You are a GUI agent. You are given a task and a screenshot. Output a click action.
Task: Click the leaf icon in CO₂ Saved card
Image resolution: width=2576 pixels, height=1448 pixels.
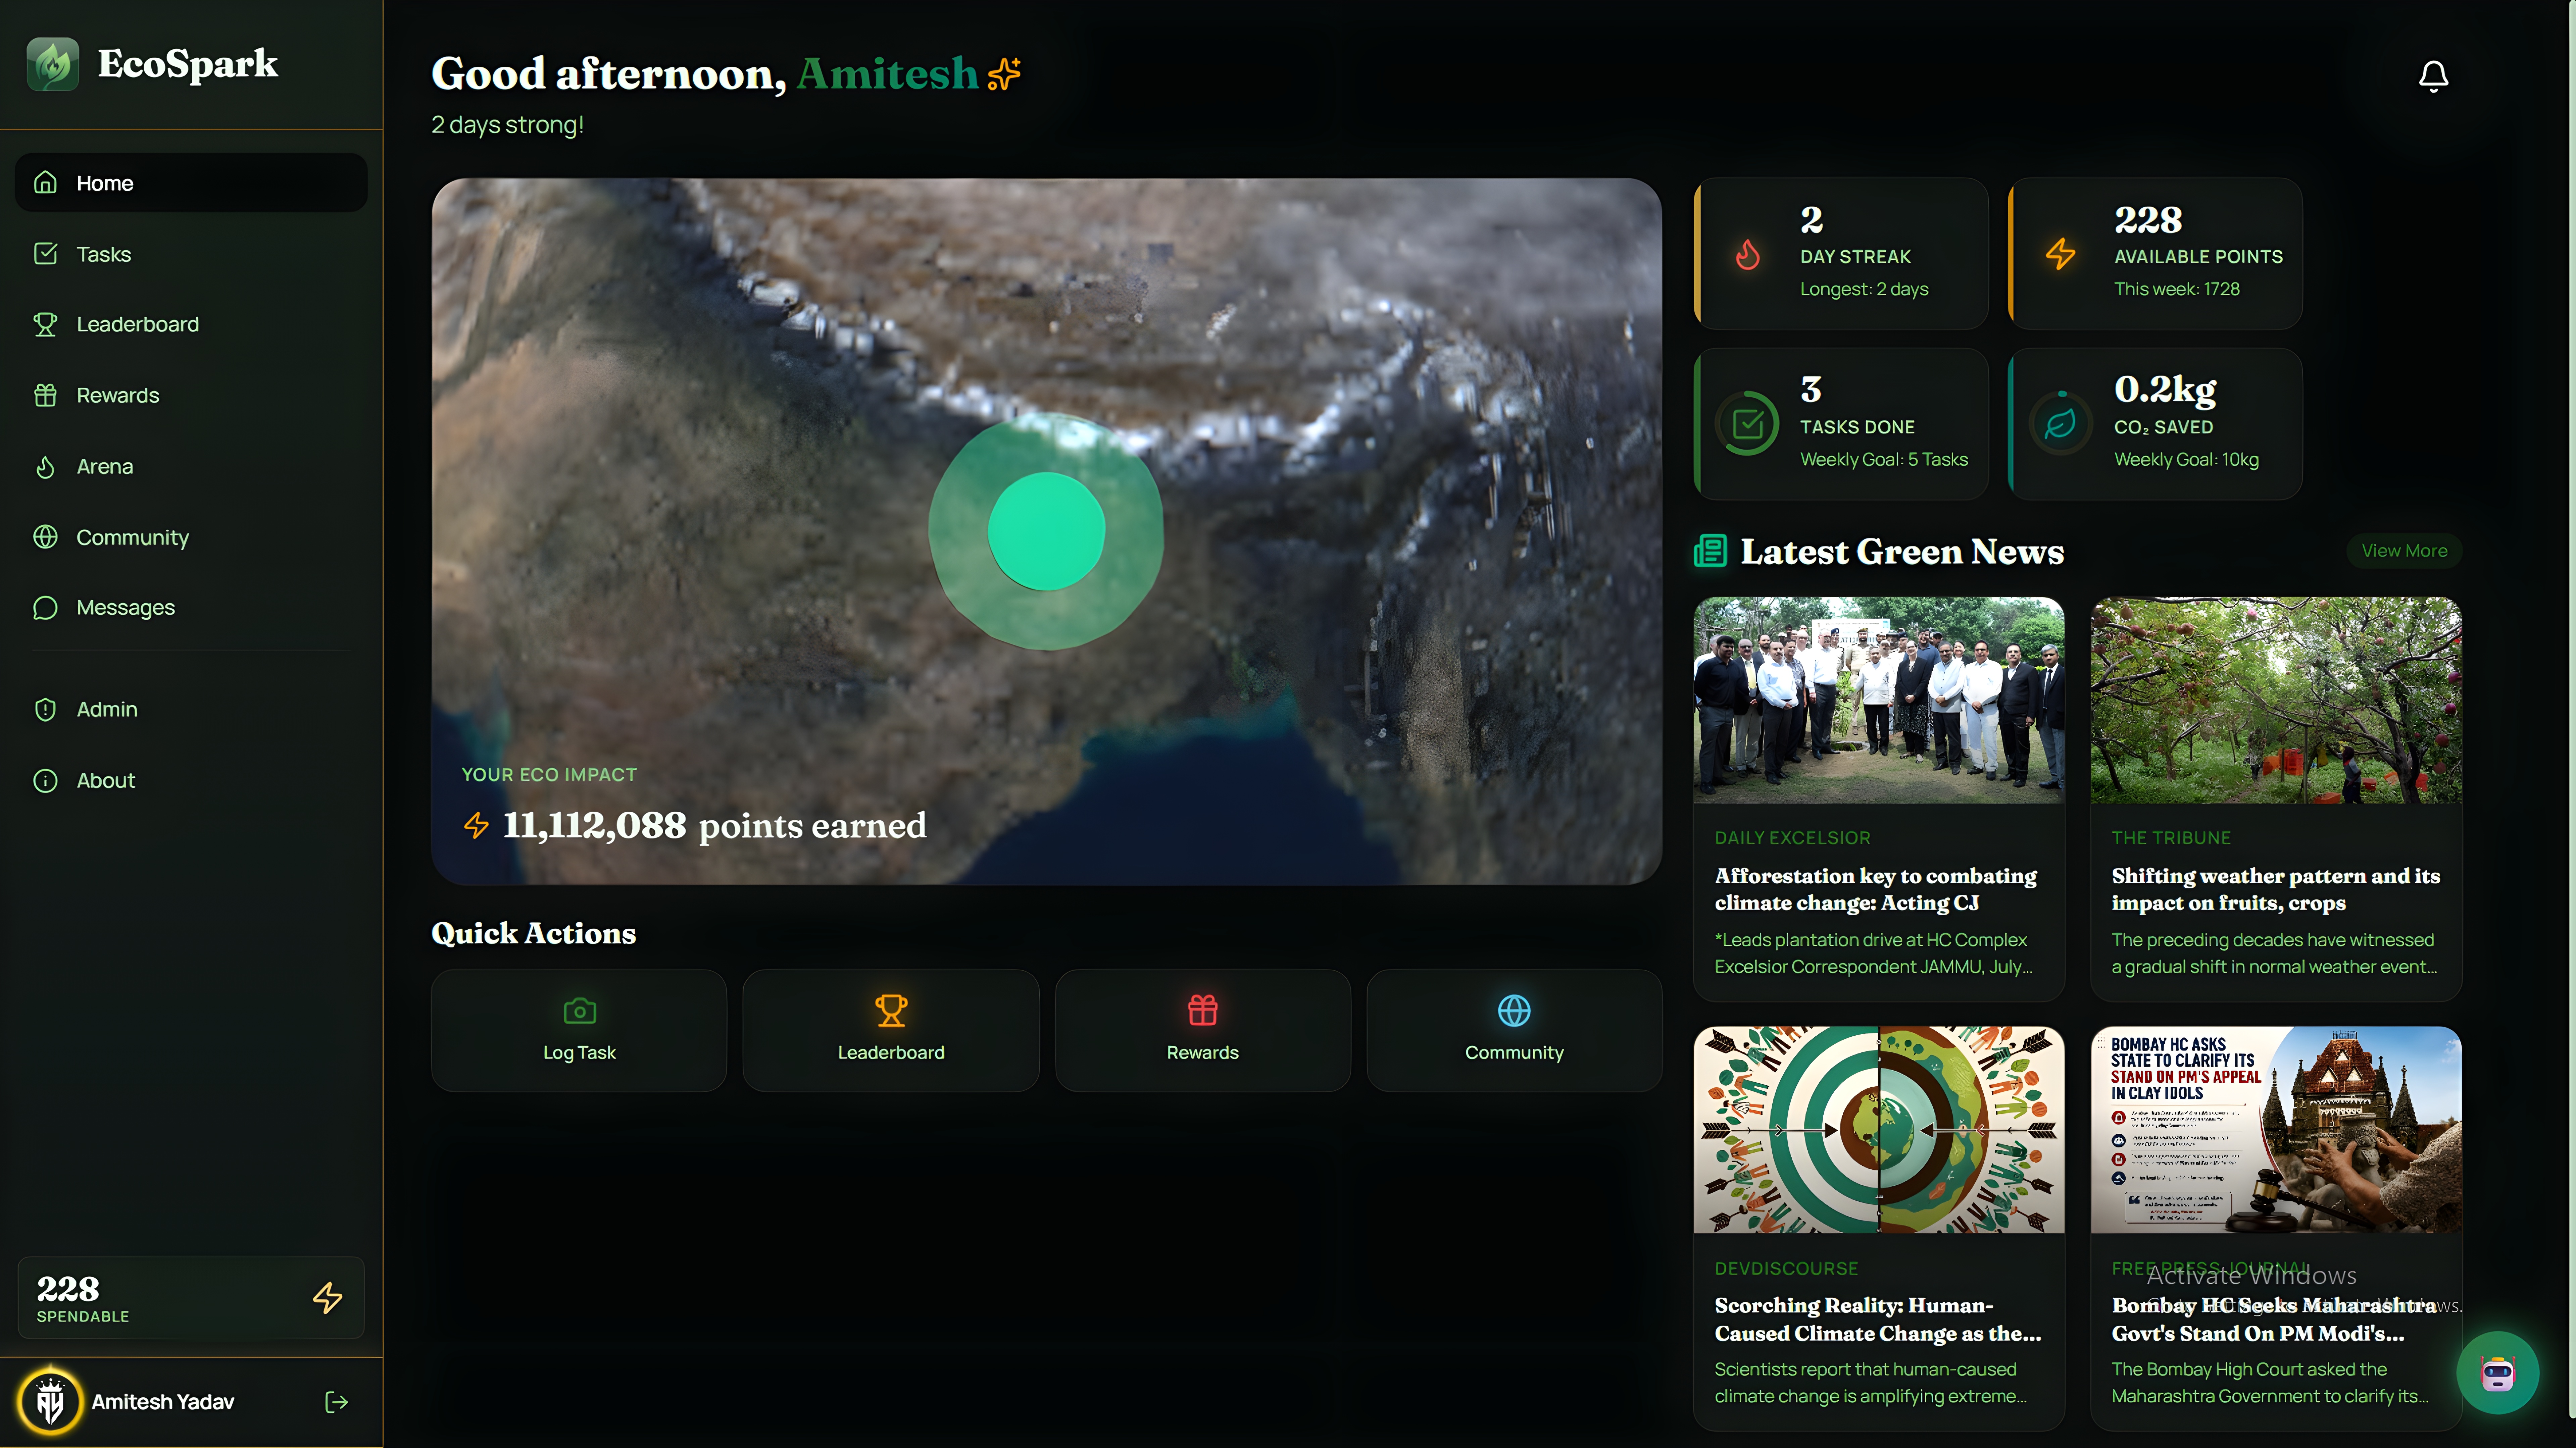pos(2060,424)
